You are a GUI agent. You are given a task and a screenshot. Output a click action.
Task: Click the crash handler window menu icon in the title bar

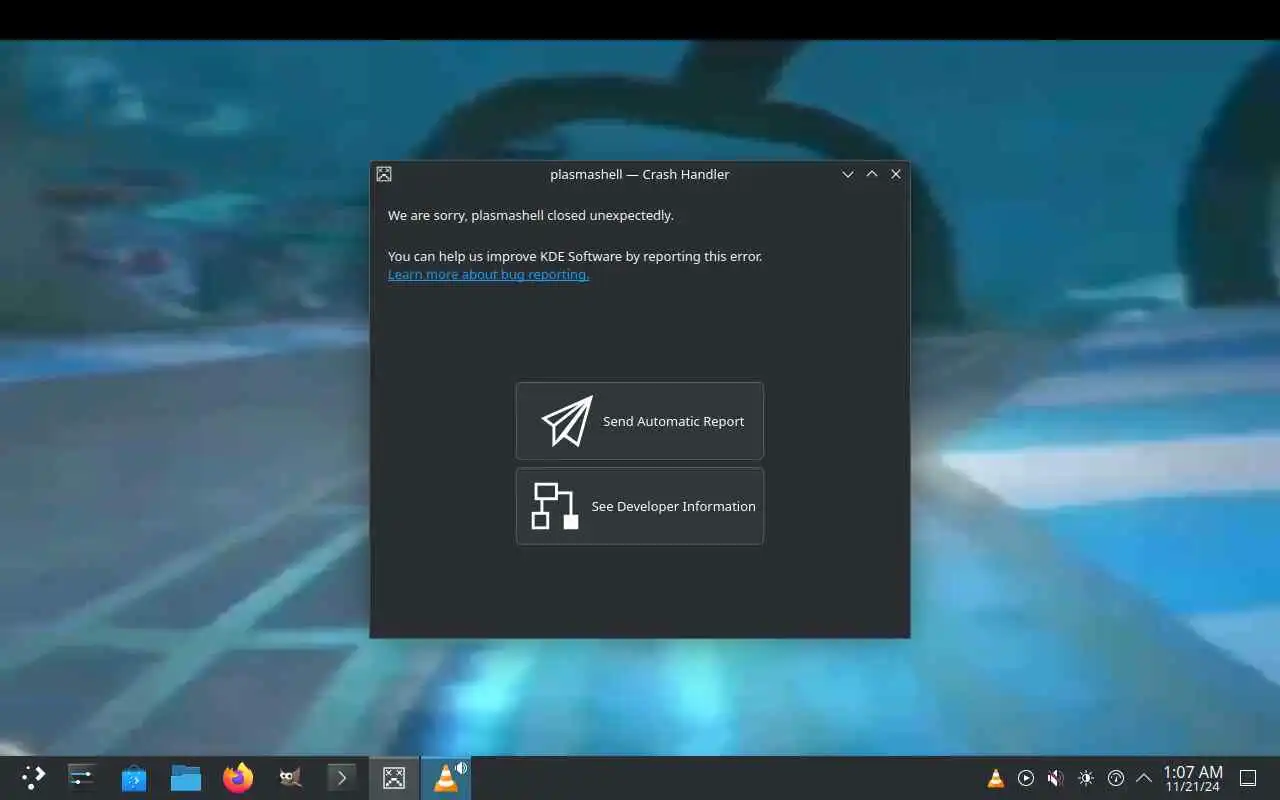384,174
